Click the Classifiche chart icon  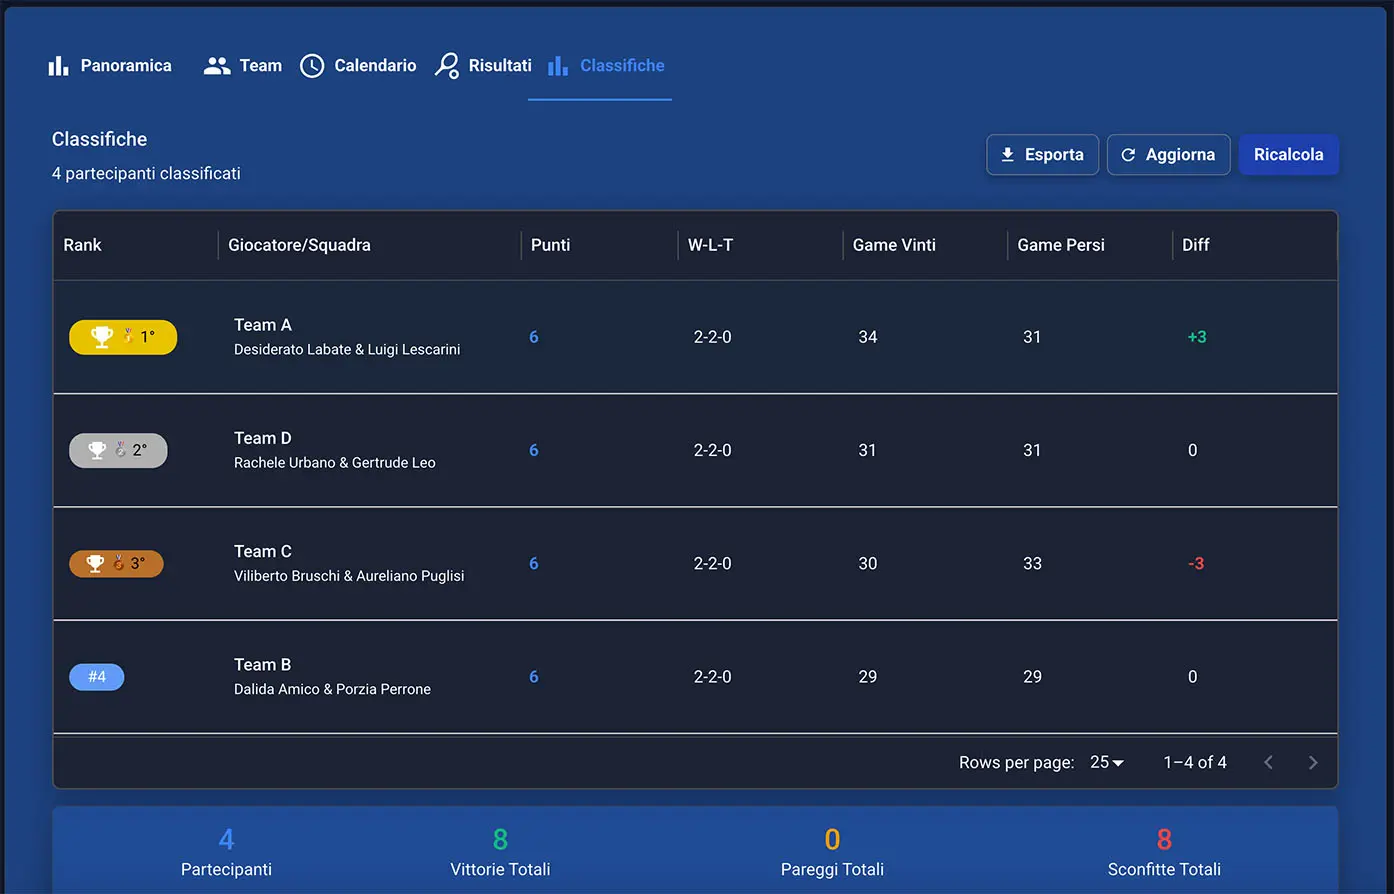[558, 66]
